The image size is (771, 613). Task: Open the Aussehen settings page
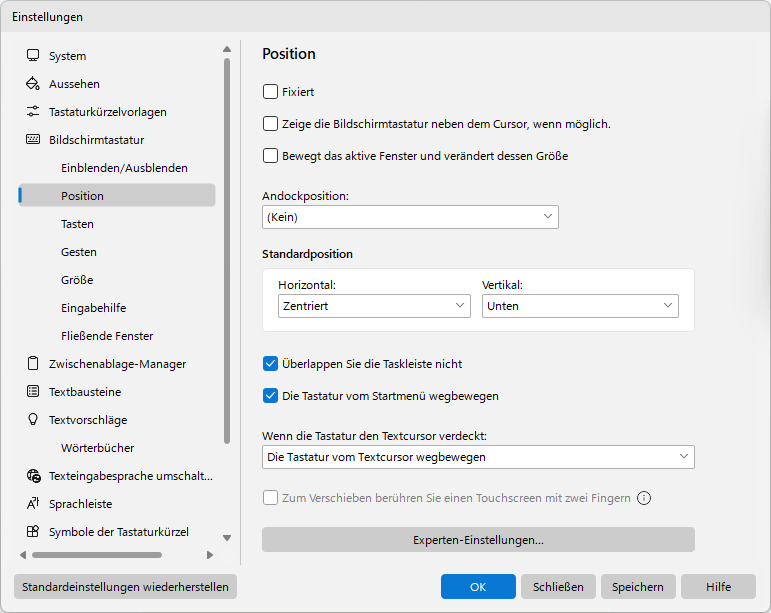tap(117, 84)
